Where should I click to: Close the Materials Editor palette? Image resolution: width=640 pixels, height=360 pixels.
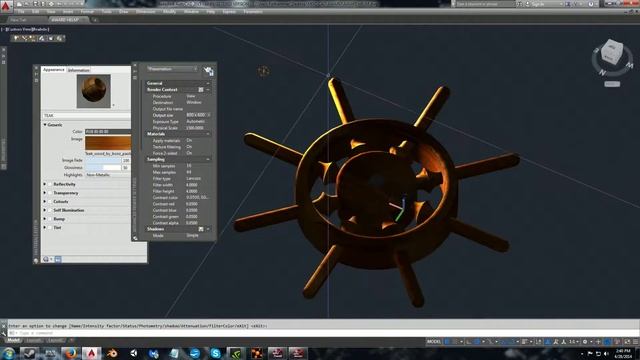click(36, 69)
